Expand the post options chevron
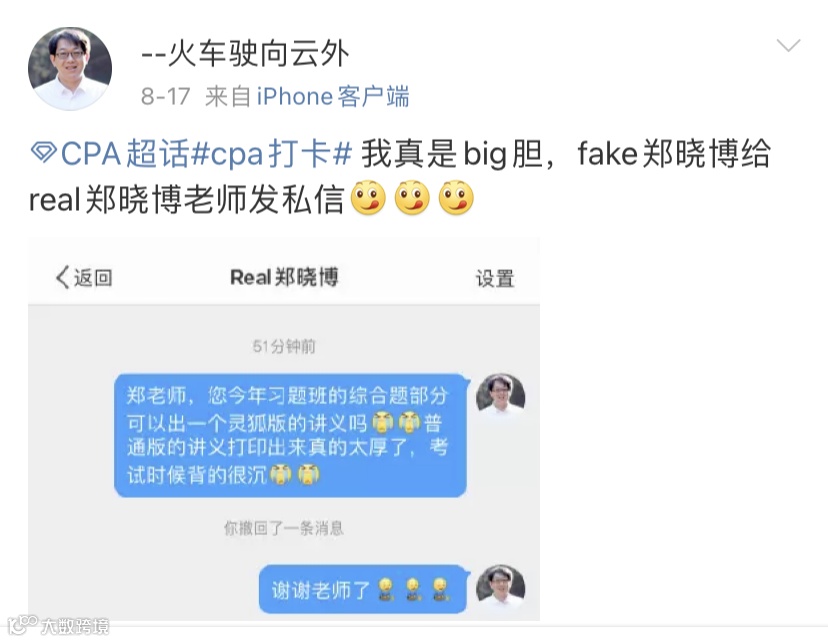828x642 pixels. point(788,45)
